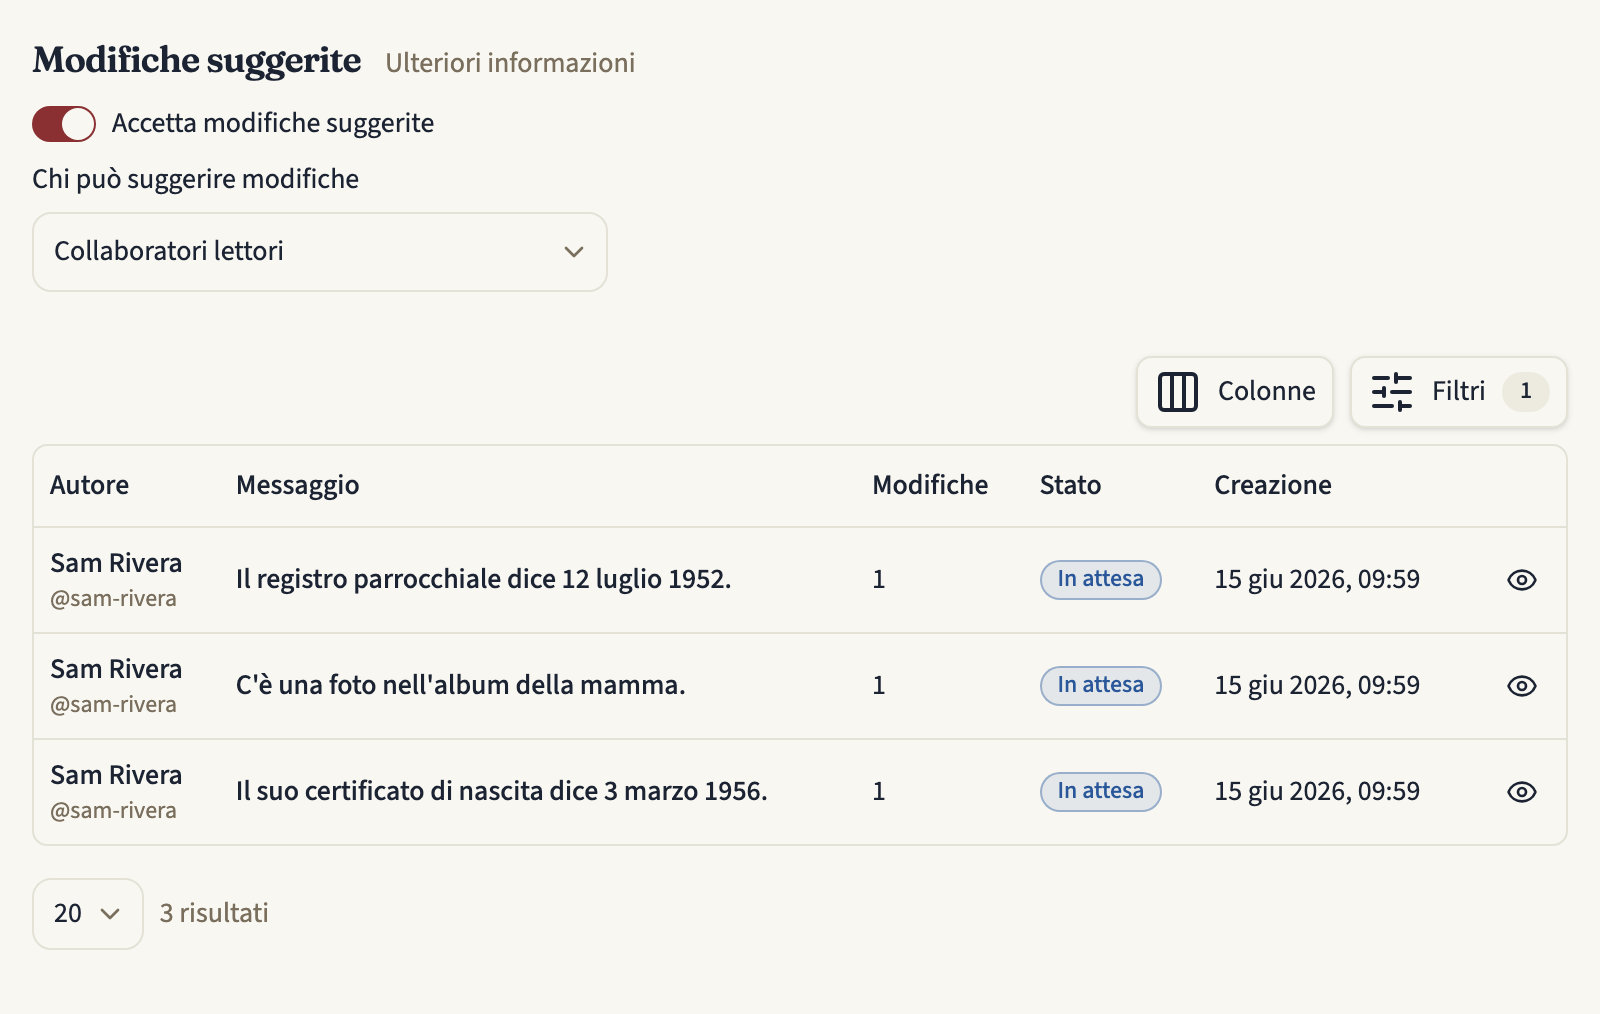Sort by the Messaggio column header
Screen dimensions: 1600x1014
(x=298, y=485)
